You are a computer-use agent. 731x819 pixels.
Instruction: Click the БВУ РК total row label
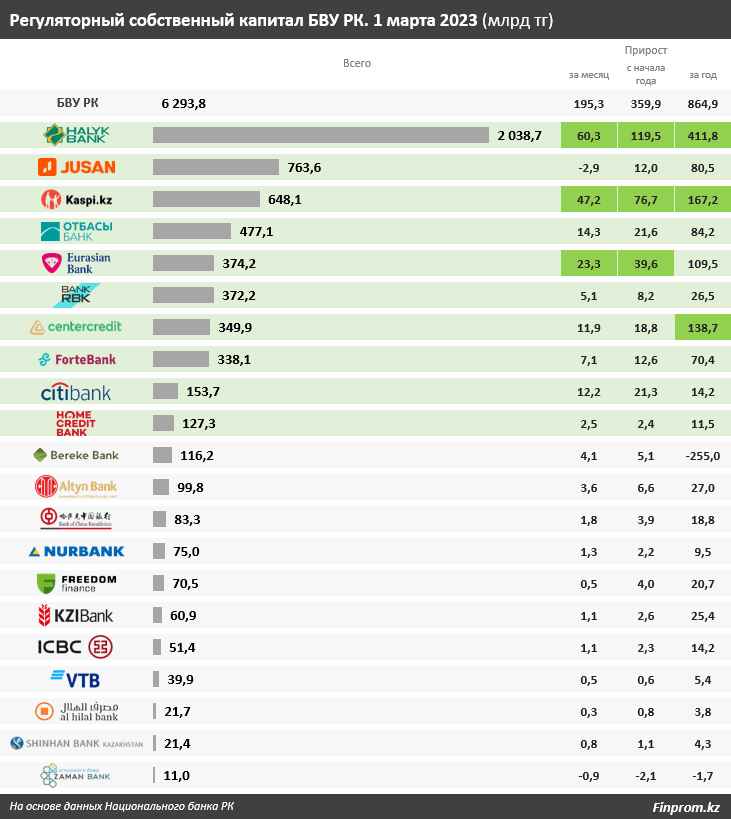click(77, 103)
